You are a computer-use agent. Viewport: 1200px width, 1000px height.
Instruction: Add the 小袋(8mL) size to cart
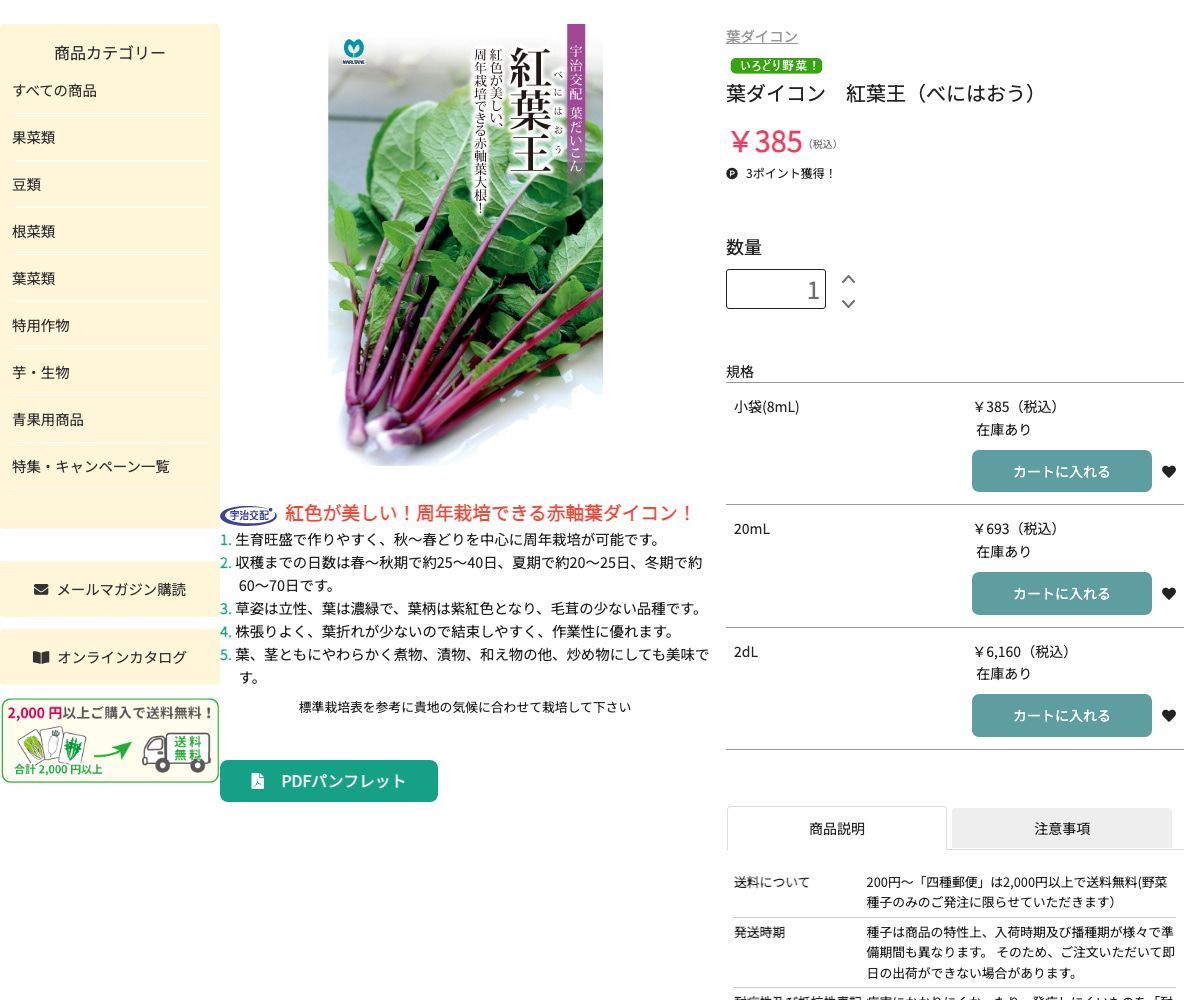pyautogui.click(x=1061, y=471)
